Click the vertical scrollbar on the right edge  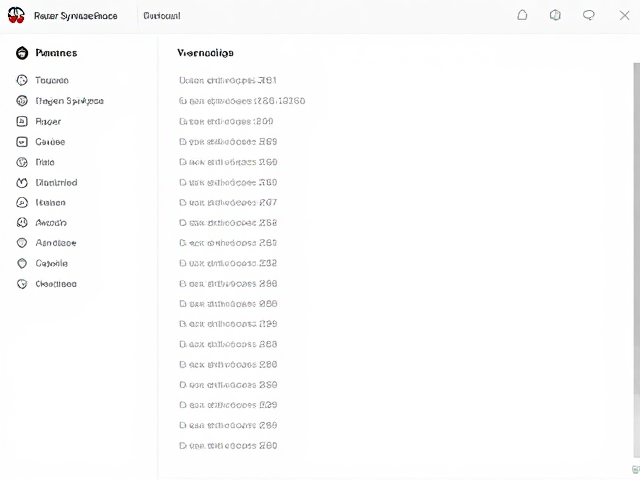click(636, 229)
